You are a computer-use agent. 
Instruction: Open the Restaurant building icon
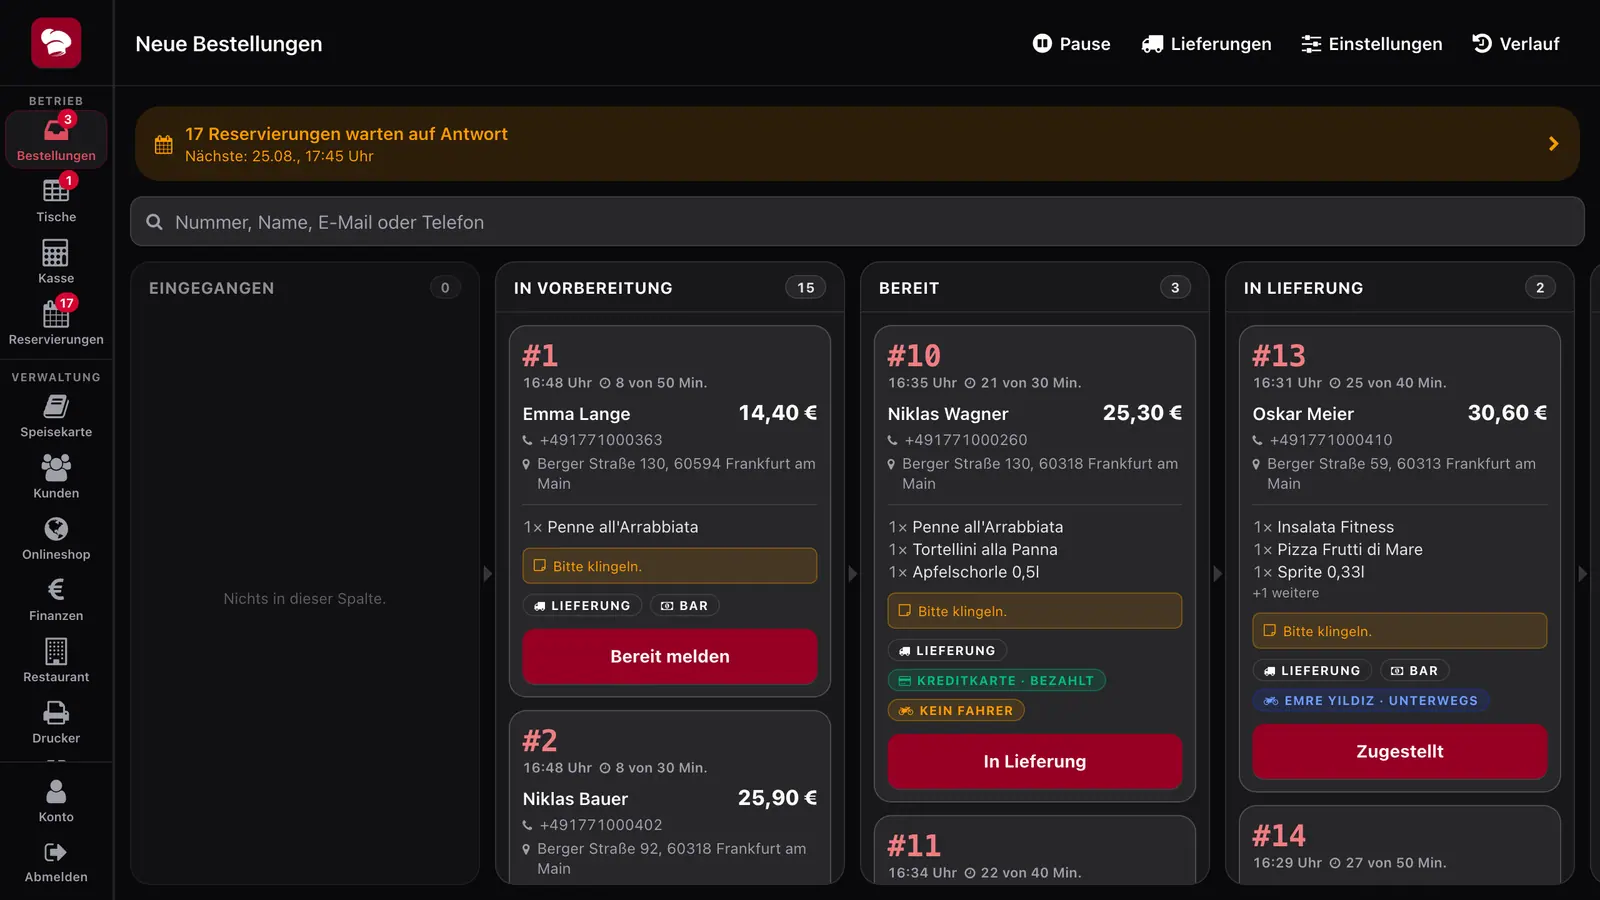pyautogui.click(x=56, y=651)
